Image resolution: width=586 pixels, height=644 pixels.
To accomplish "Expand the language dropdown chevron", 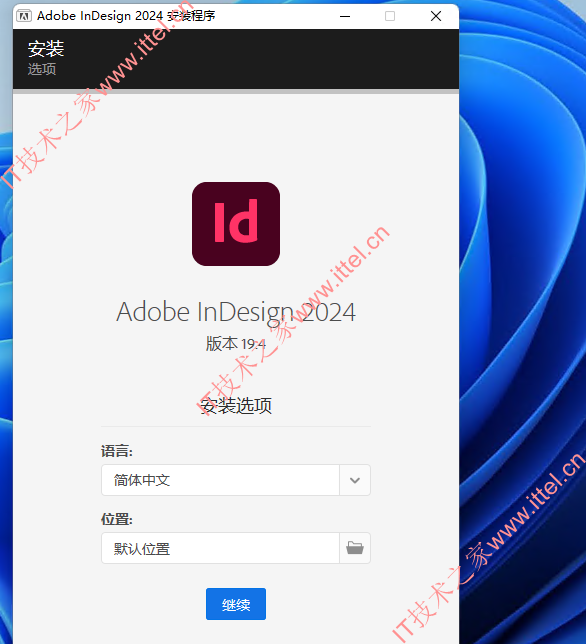I will click(x=355, y=480).
